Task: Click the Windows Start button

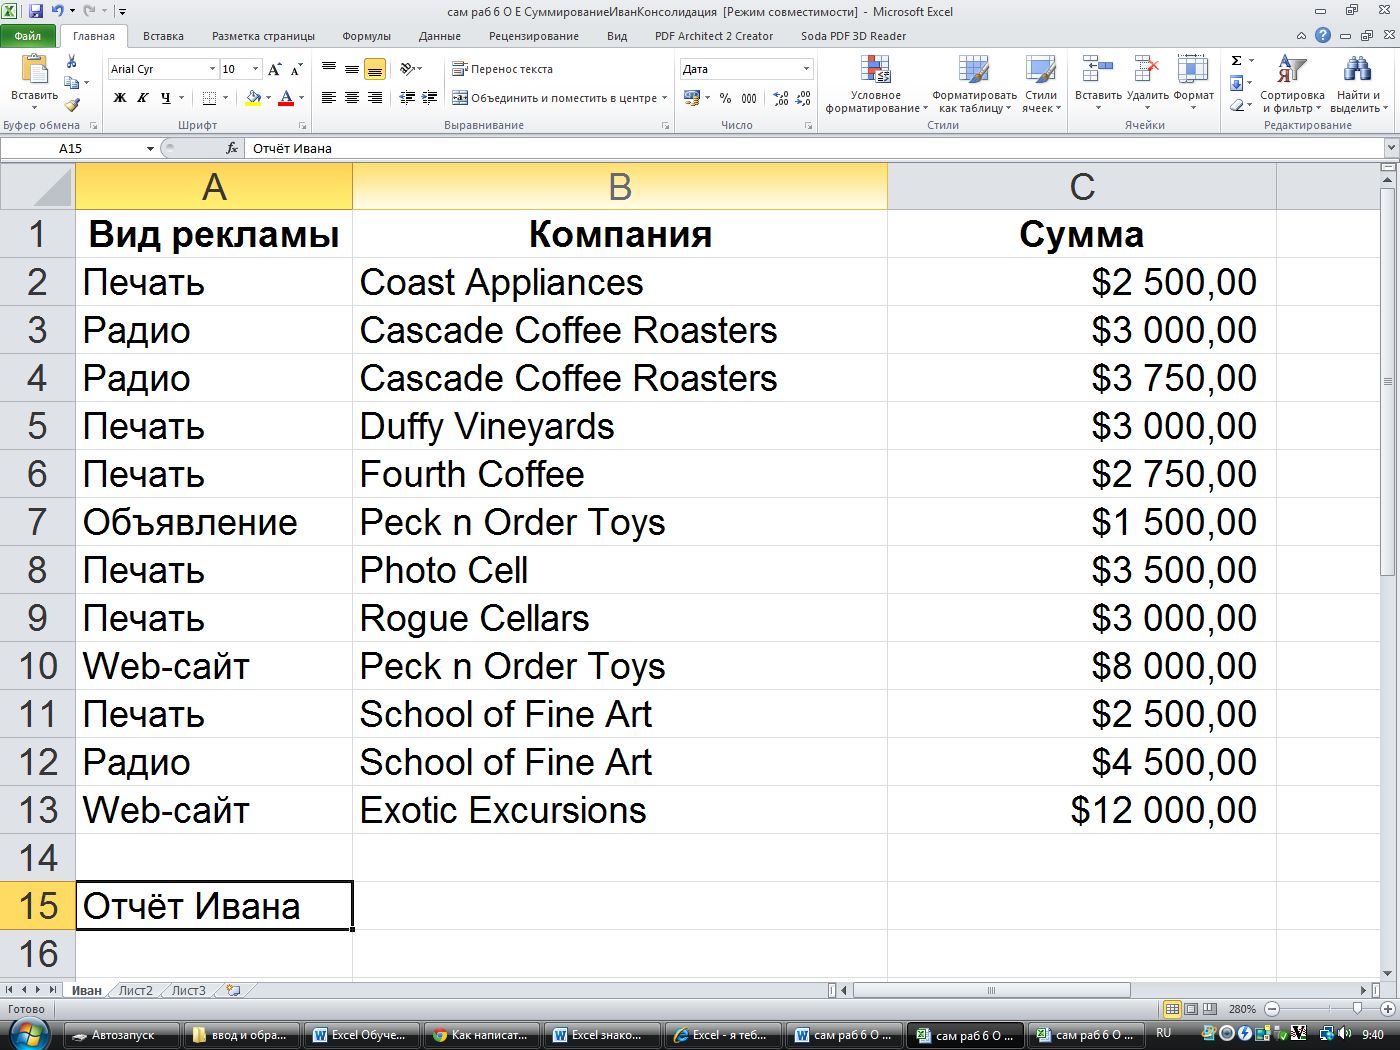Action: point(29,1035)
